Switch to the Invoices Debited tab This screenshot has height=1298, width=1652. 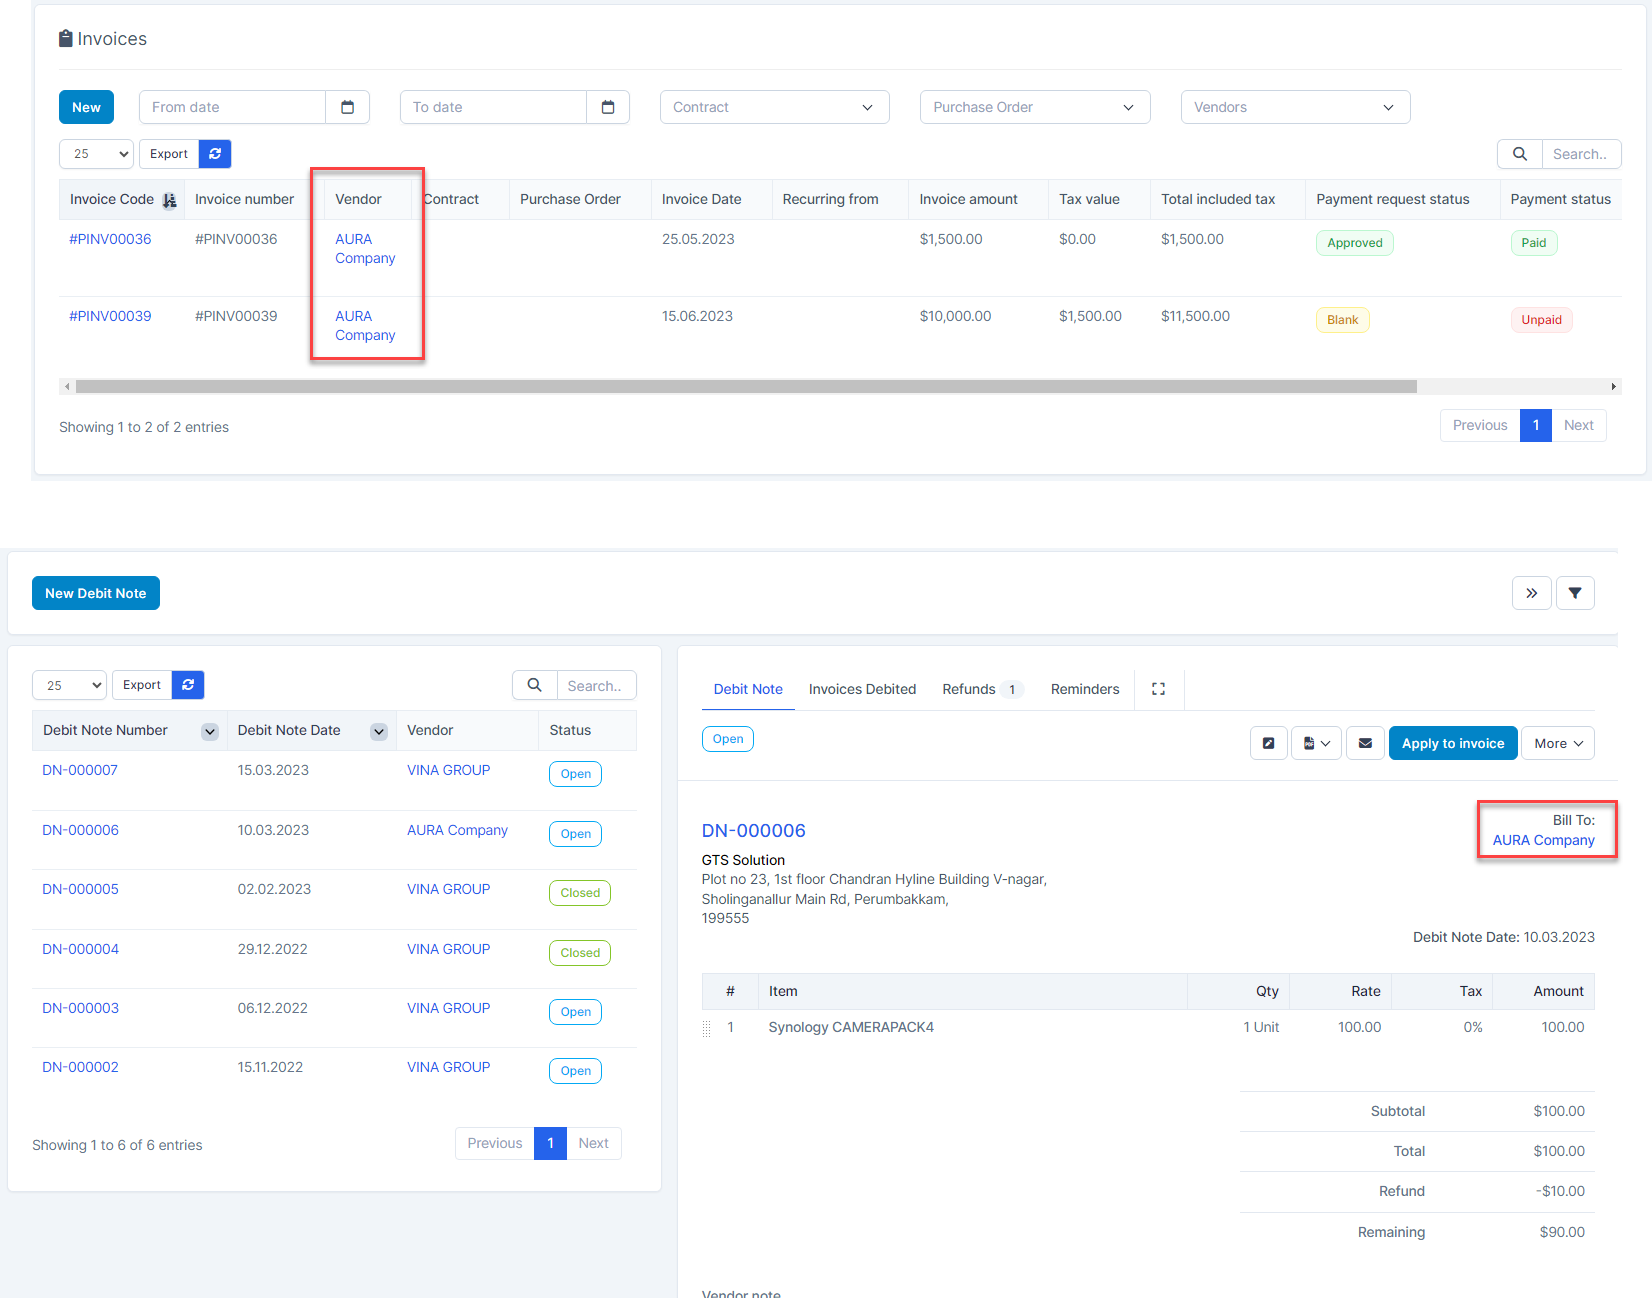(862, 689)
